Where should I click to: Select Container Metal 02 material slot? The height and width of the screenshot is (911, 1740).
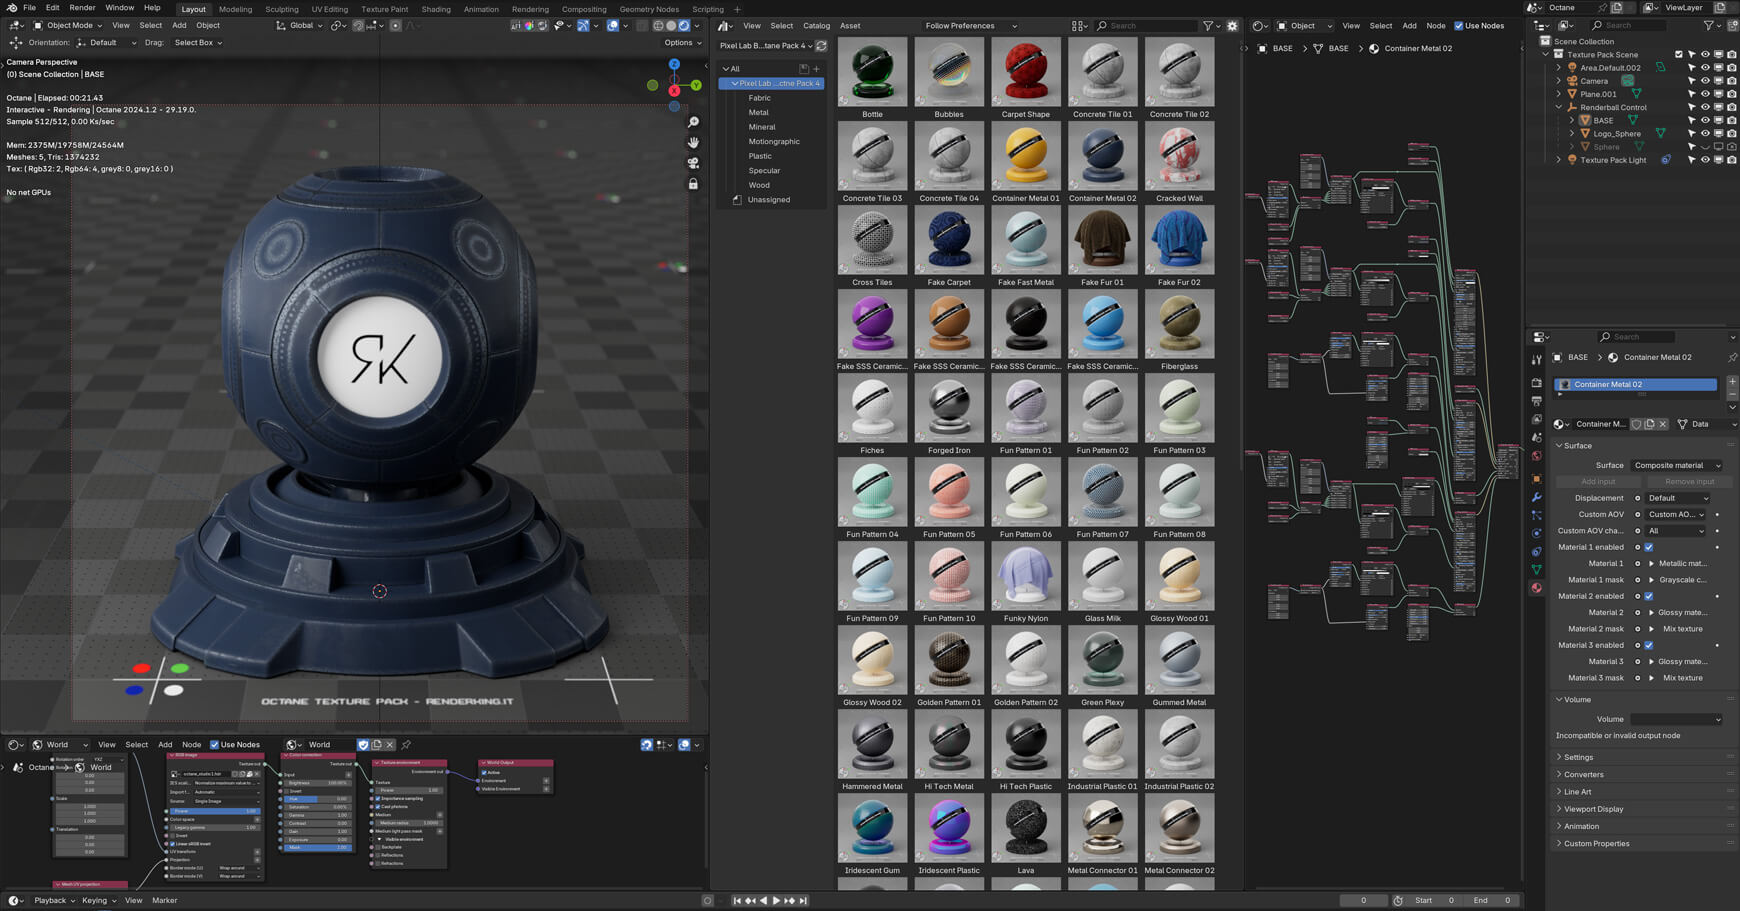click(1636, 384)
